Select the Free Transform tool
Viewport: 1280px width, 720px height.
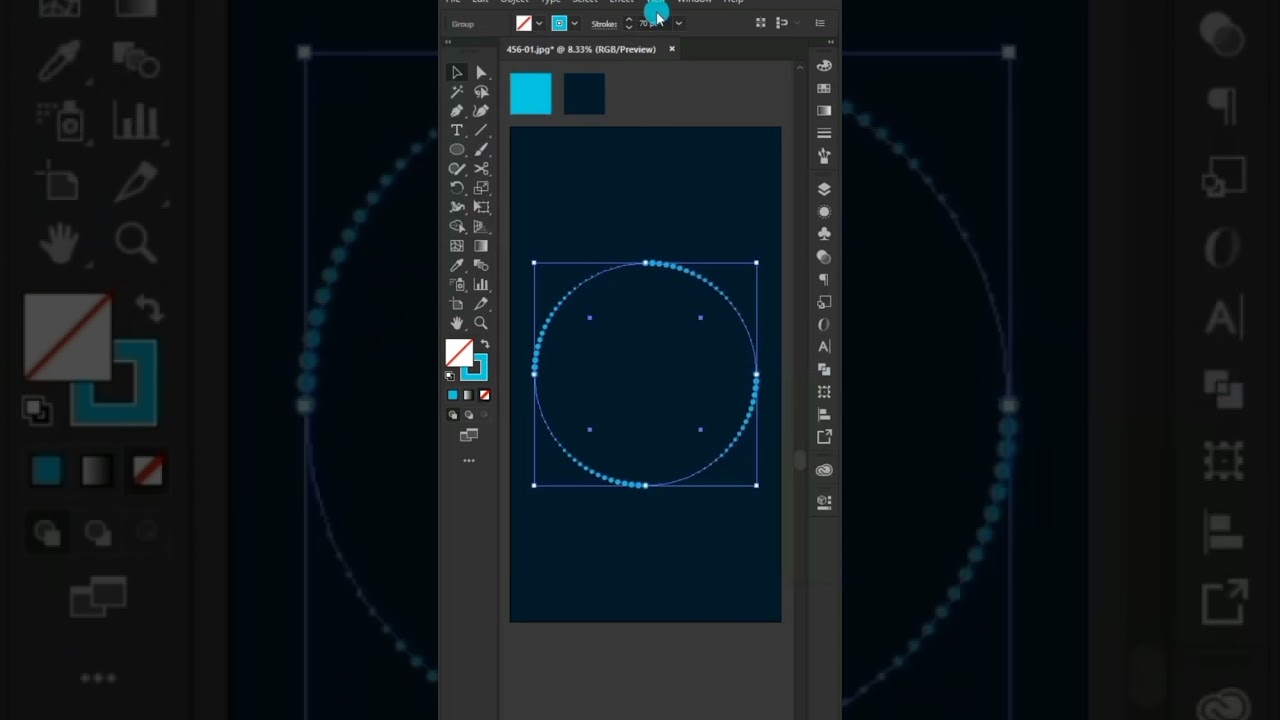point(481,207)
